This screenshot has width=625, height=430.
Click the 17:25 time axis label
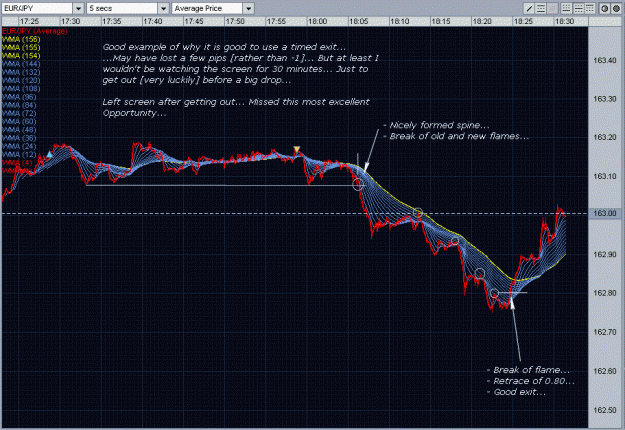pyautogui.click(x=29, y=21)
